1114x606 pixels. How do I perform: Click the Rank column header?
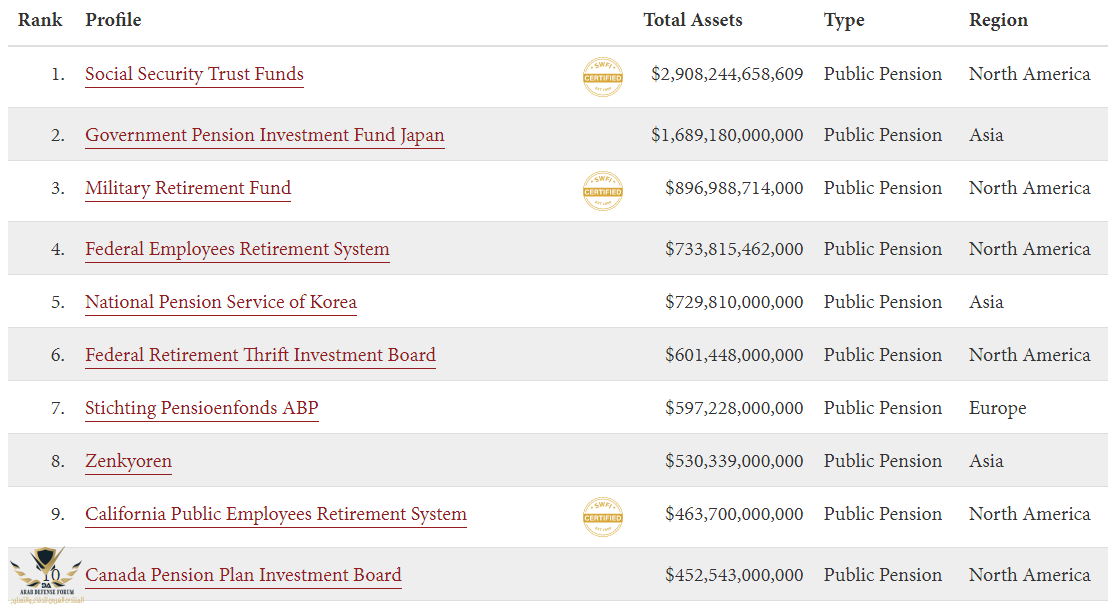click(x=41, y=20)
